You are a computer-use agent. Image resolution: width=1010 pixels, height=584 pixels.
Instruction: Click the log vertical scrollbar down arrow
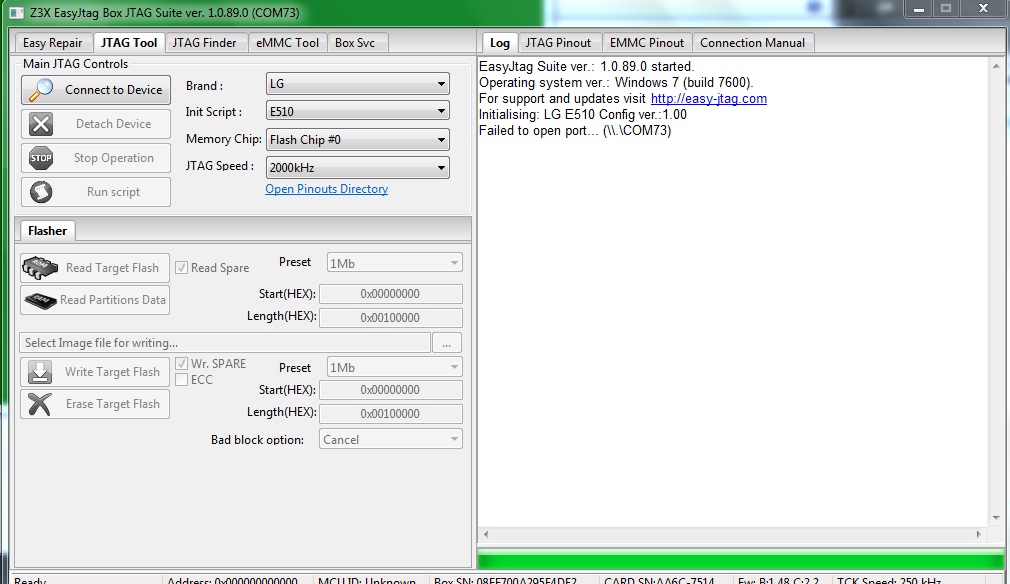(x=996, y=518)
